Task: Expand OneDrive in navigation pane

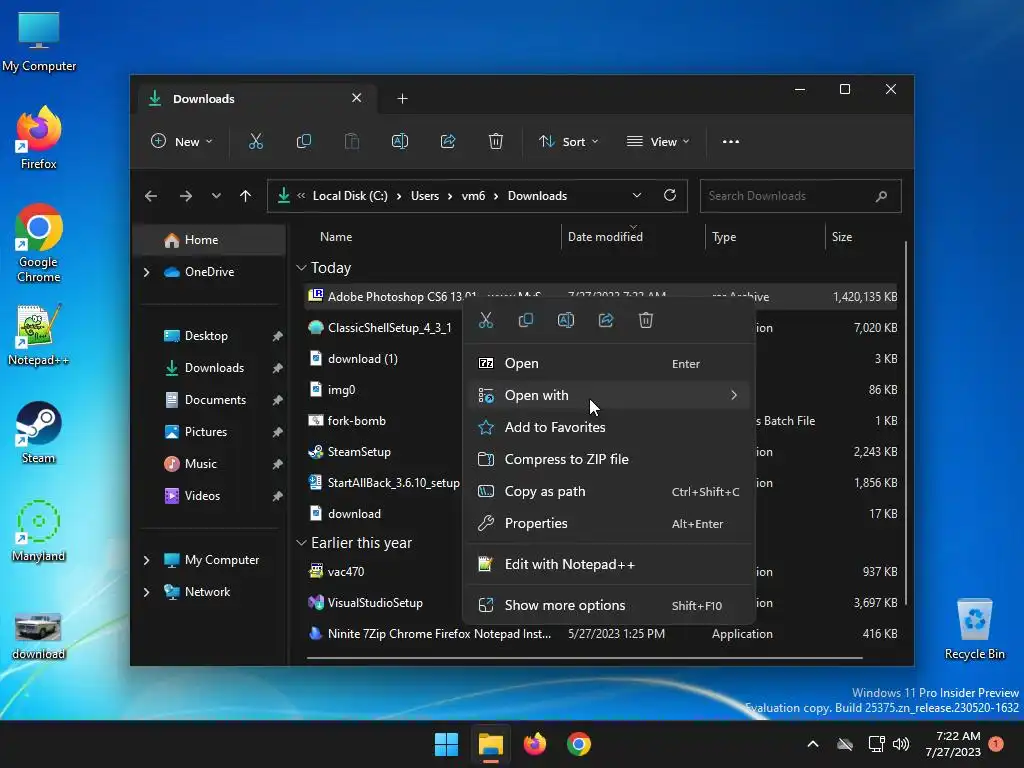Action: (146, 272)
